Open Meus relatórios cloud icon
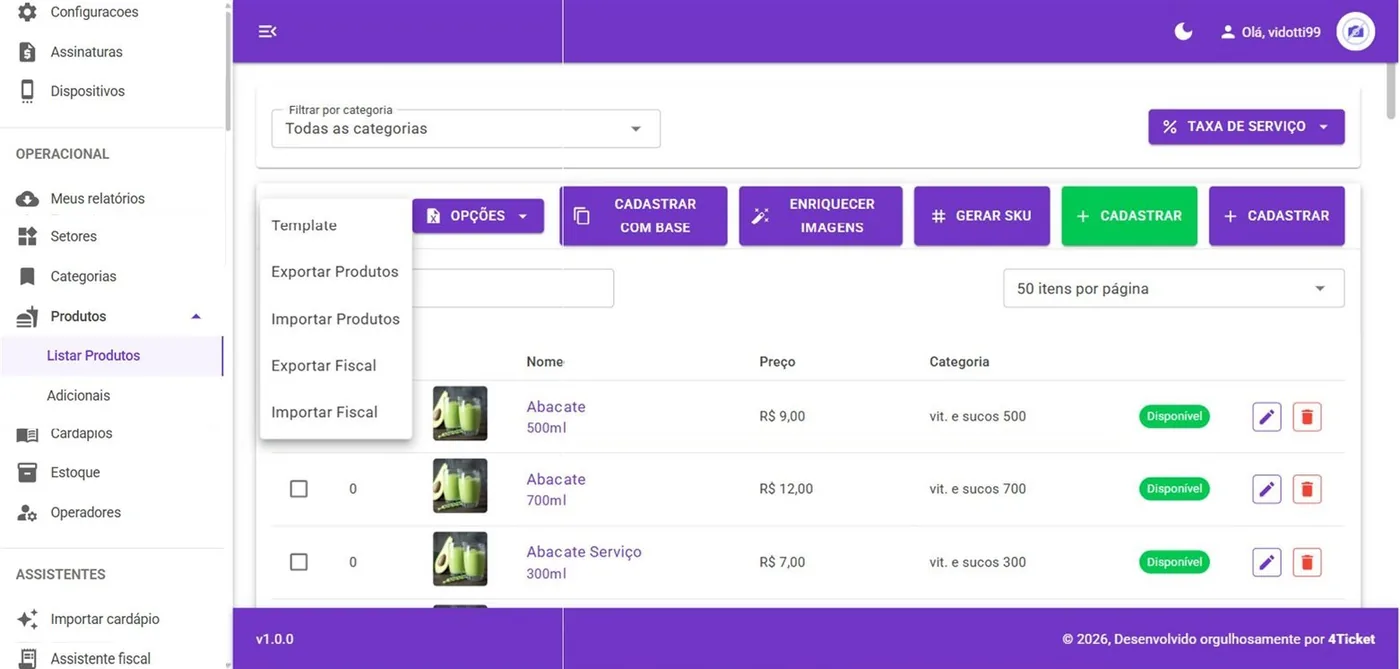The height and width of the screenshot is (669, 1400). point(28,198)
